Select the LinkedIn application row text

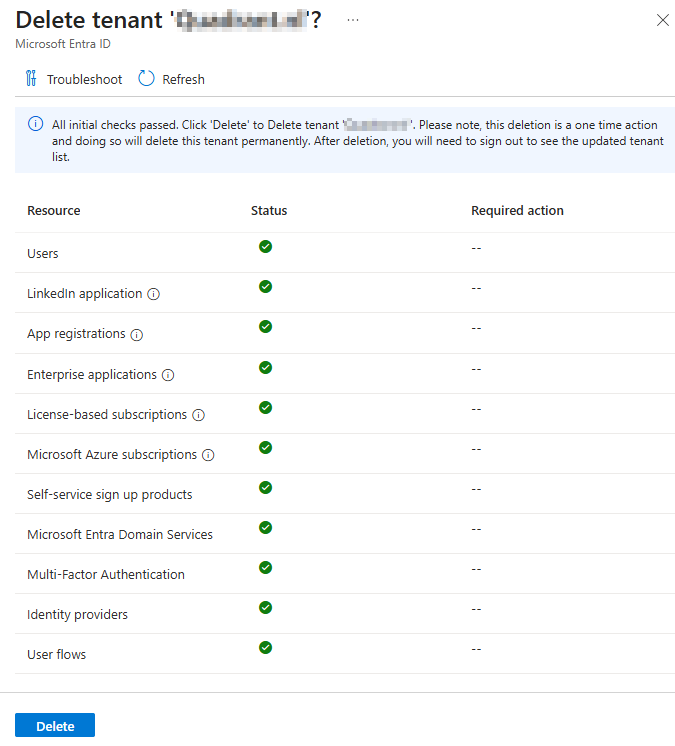pos(85,294)
